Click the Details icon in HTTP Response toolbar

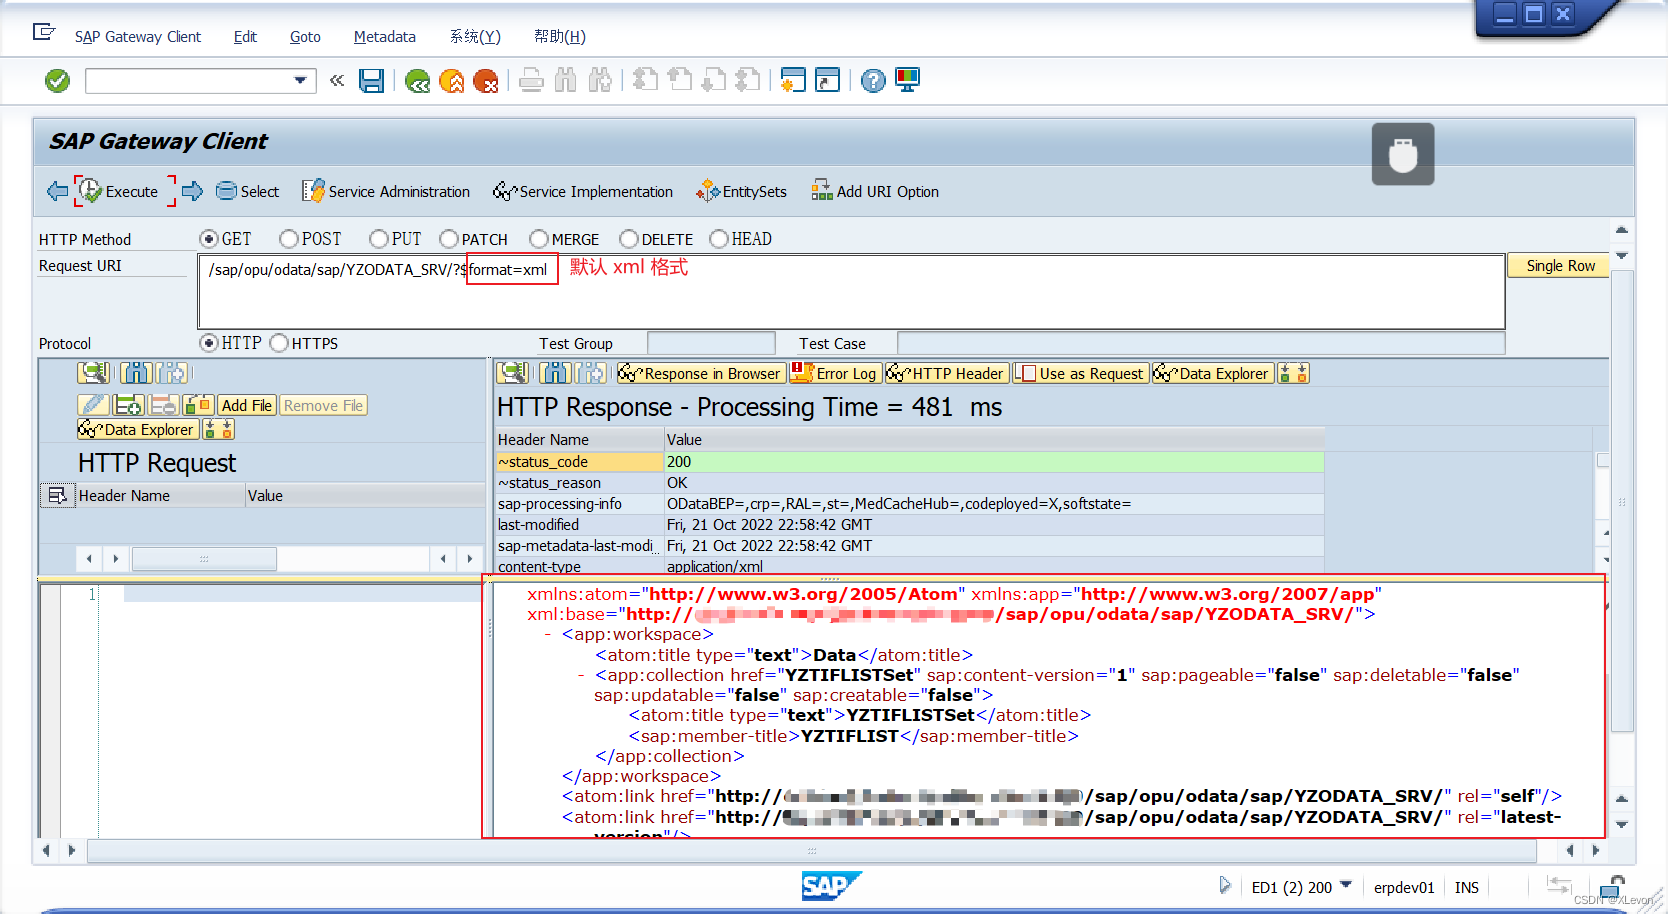coord(513,373)
